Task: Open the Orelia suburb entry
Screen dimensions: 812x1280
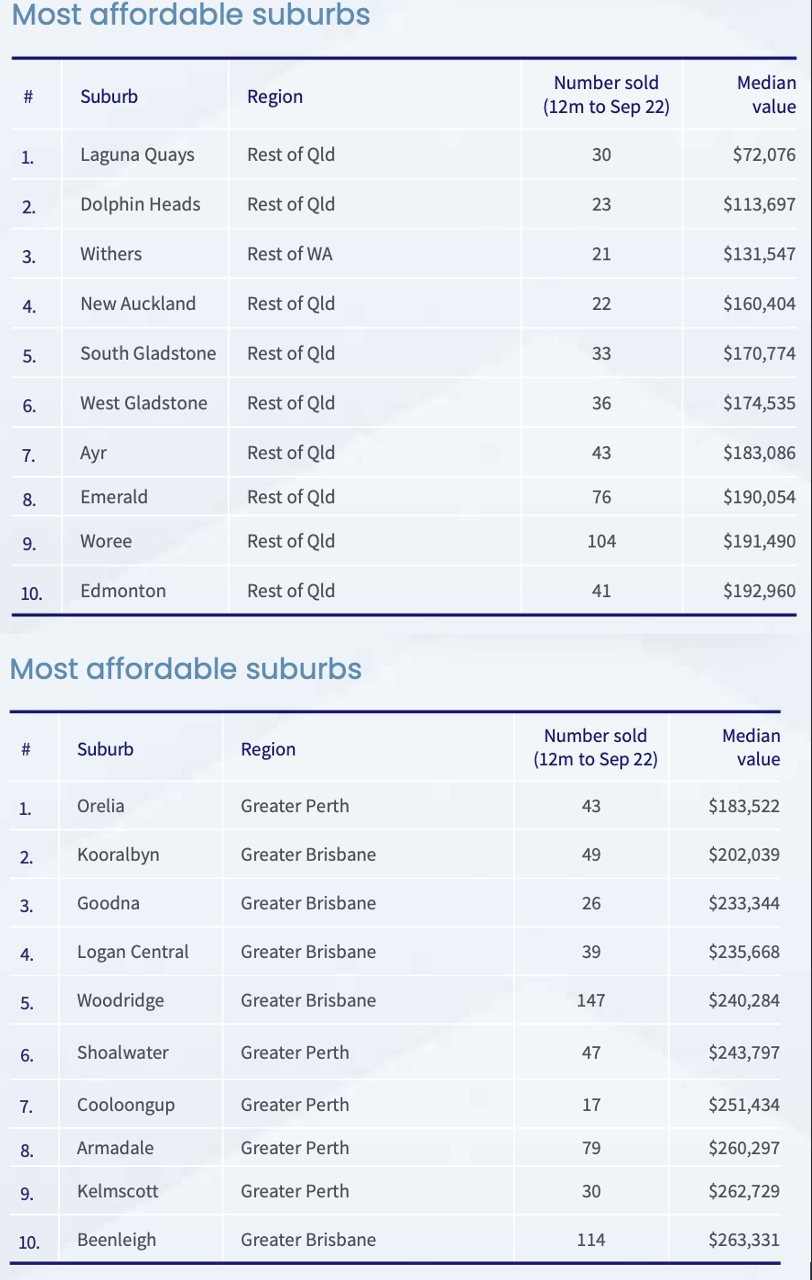Action: pos(101,805)
